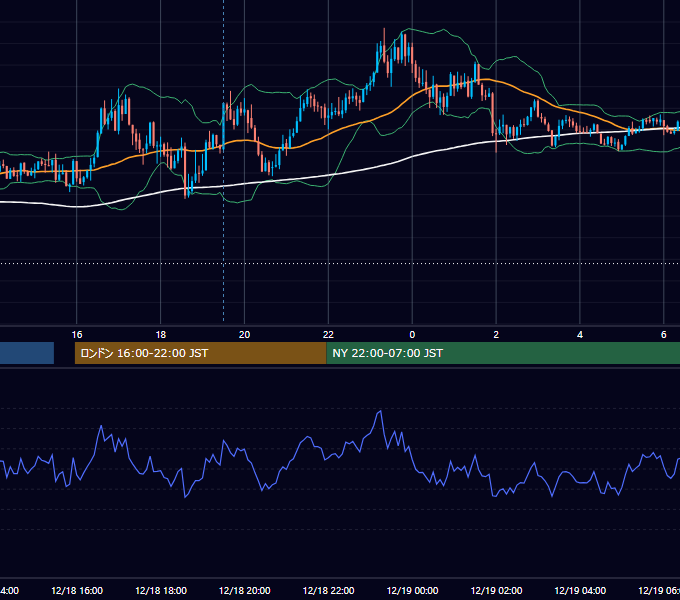The width and height of the screenshot is (680, 600).
Task: Click the hour label 18 on price chart axis
Action: click(x=160, y=335)
